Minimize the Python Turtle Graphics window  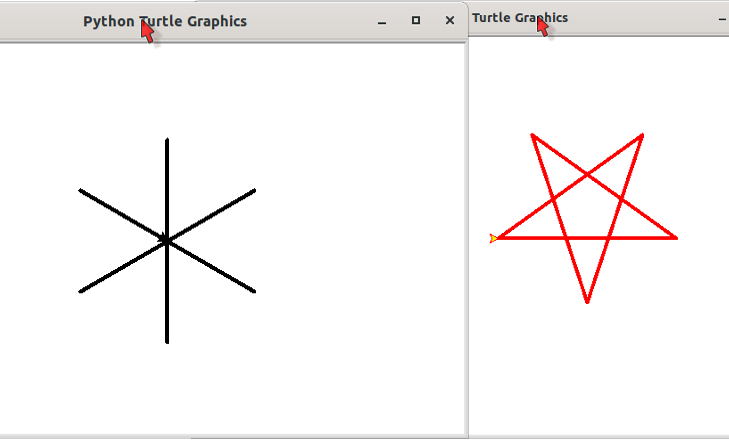point(382,21)
